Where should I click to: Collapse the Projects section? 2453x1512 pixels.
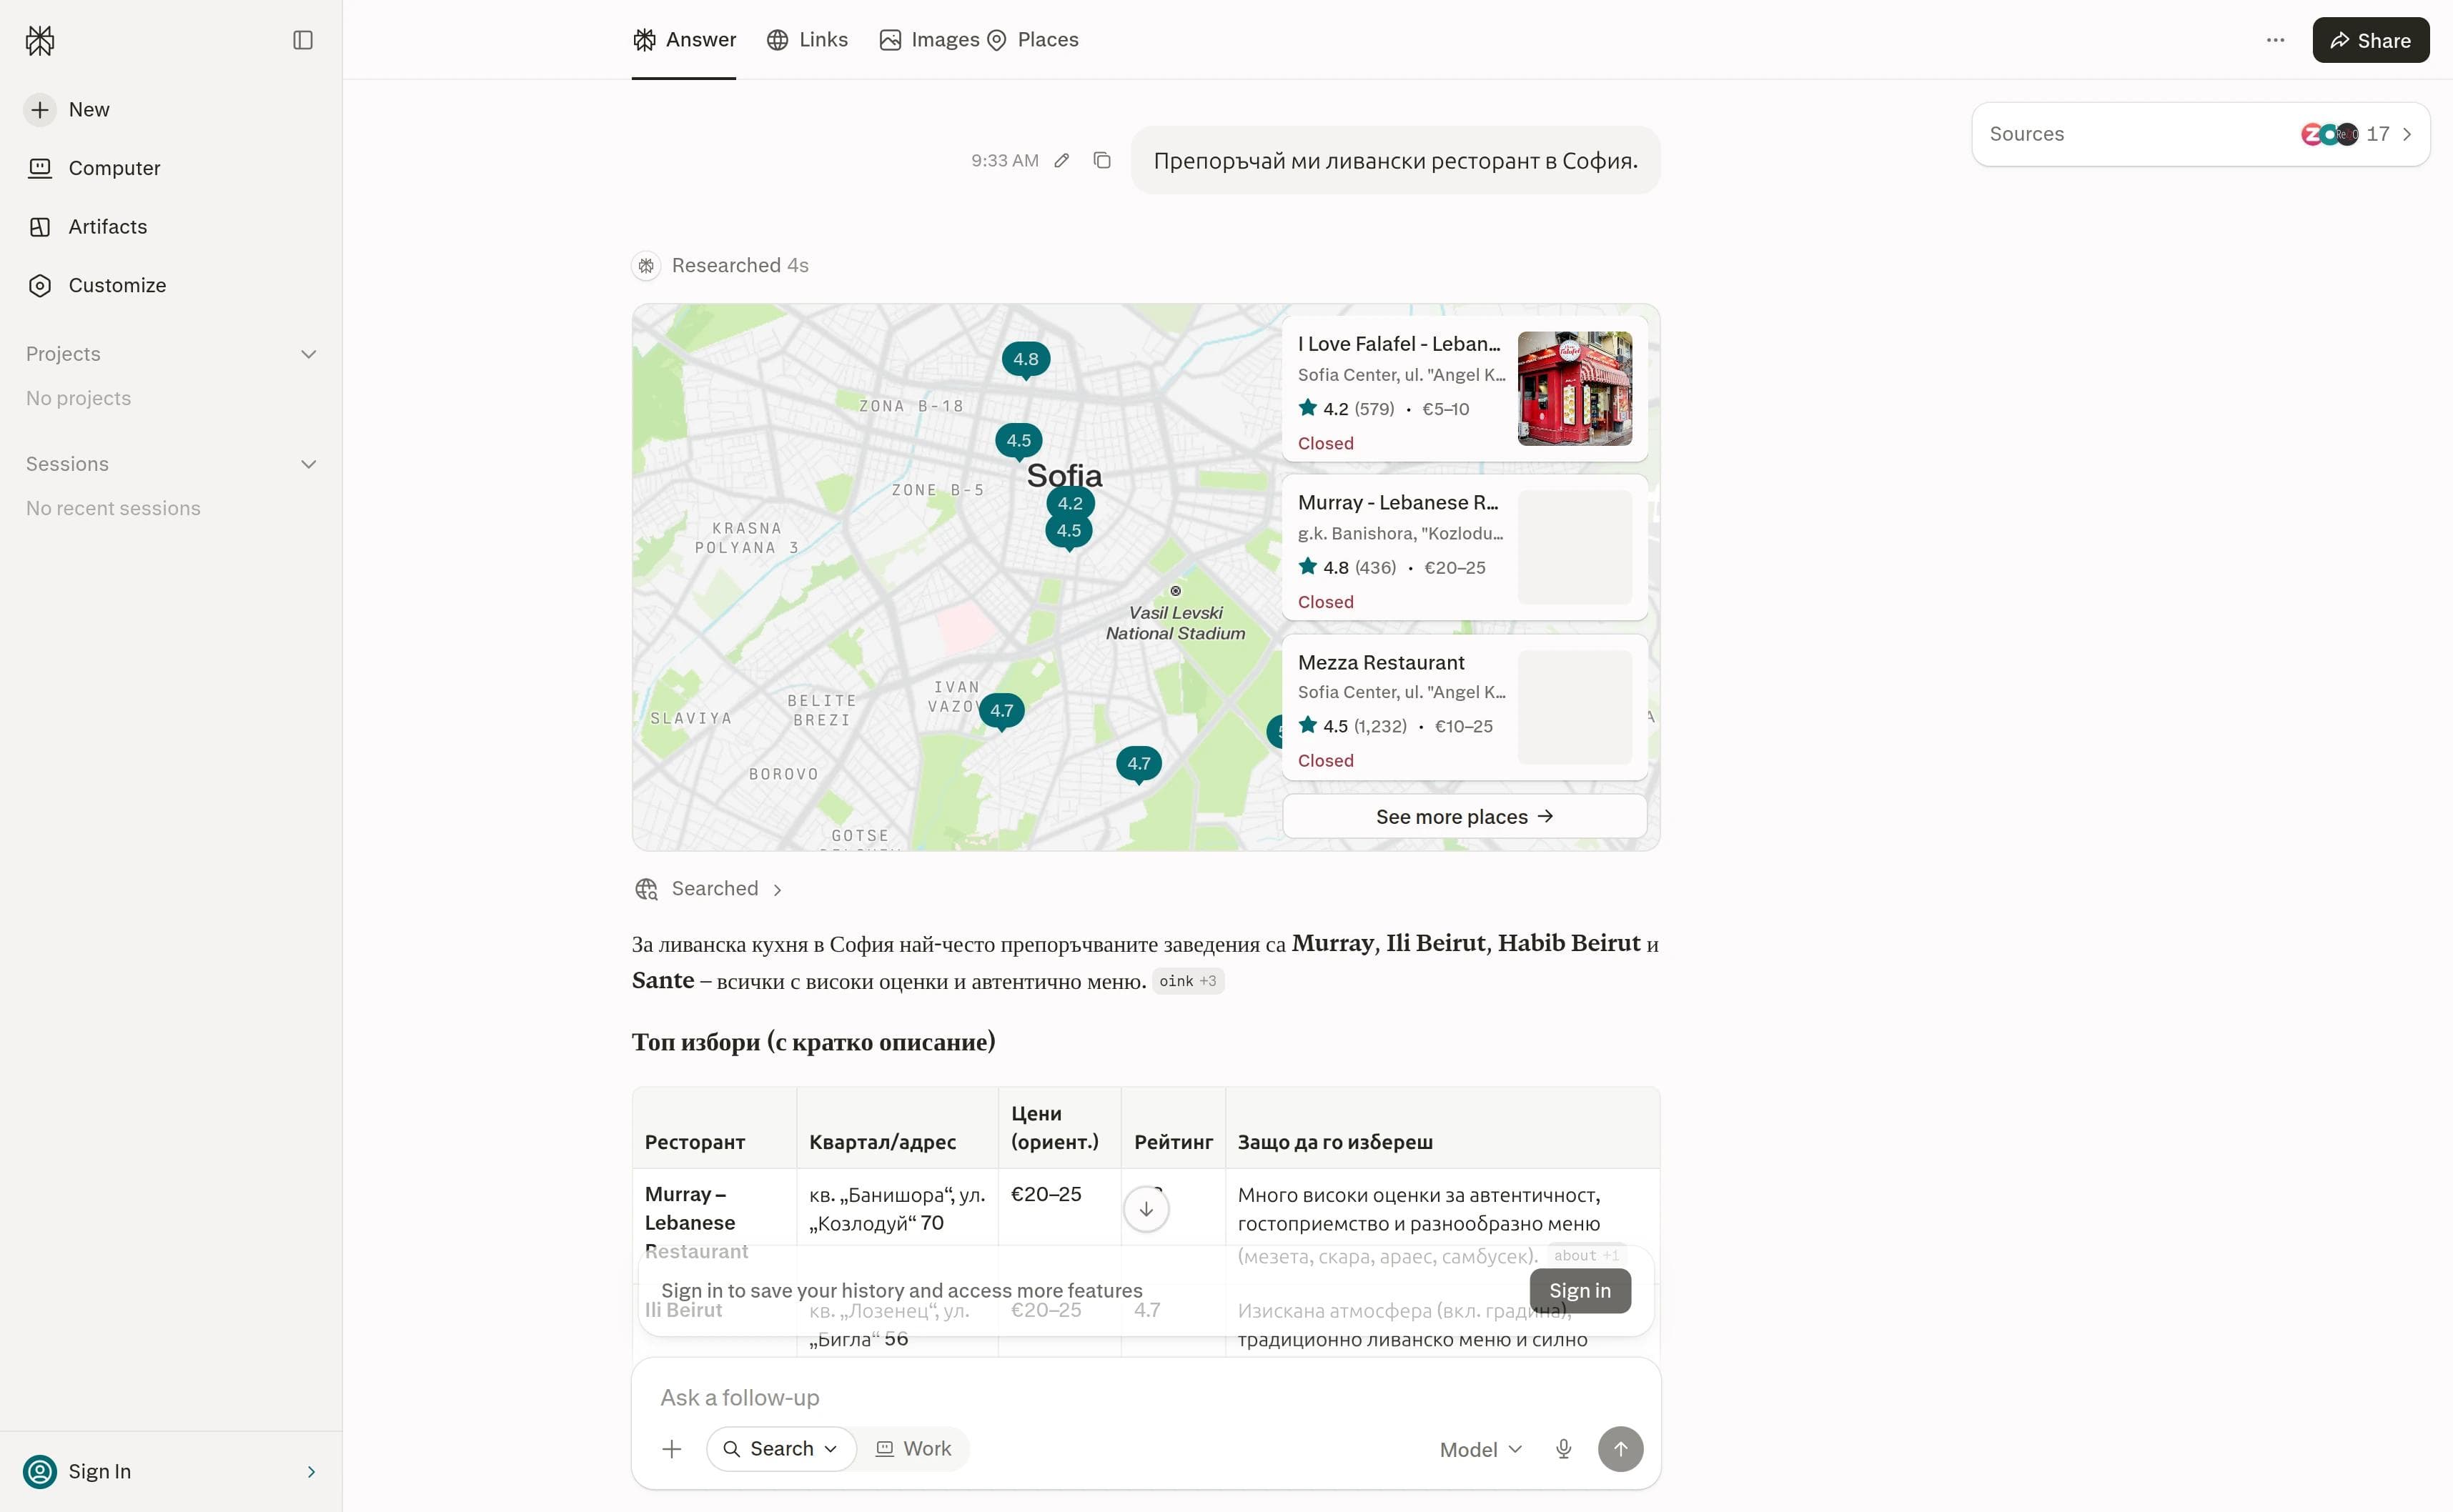[309, 354]
